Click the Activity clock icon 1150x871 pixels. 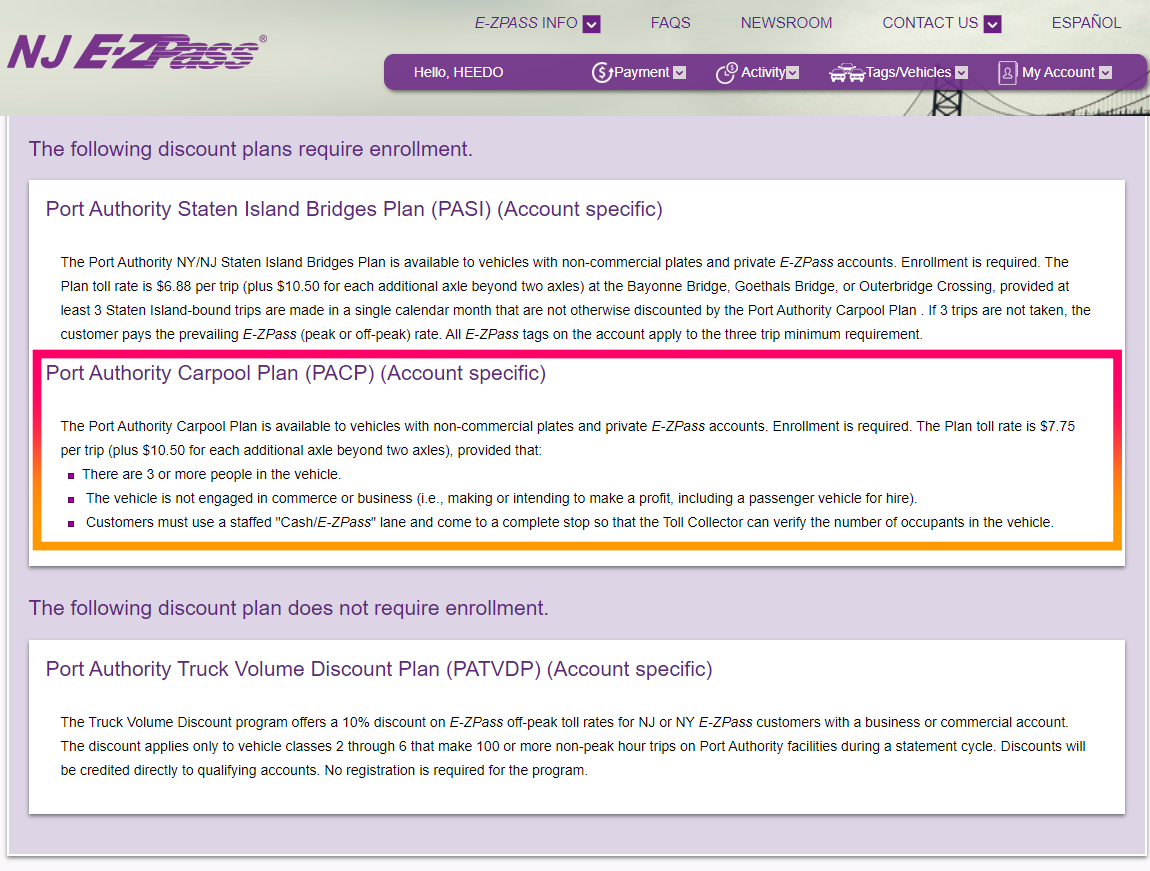tap(726, 73)
